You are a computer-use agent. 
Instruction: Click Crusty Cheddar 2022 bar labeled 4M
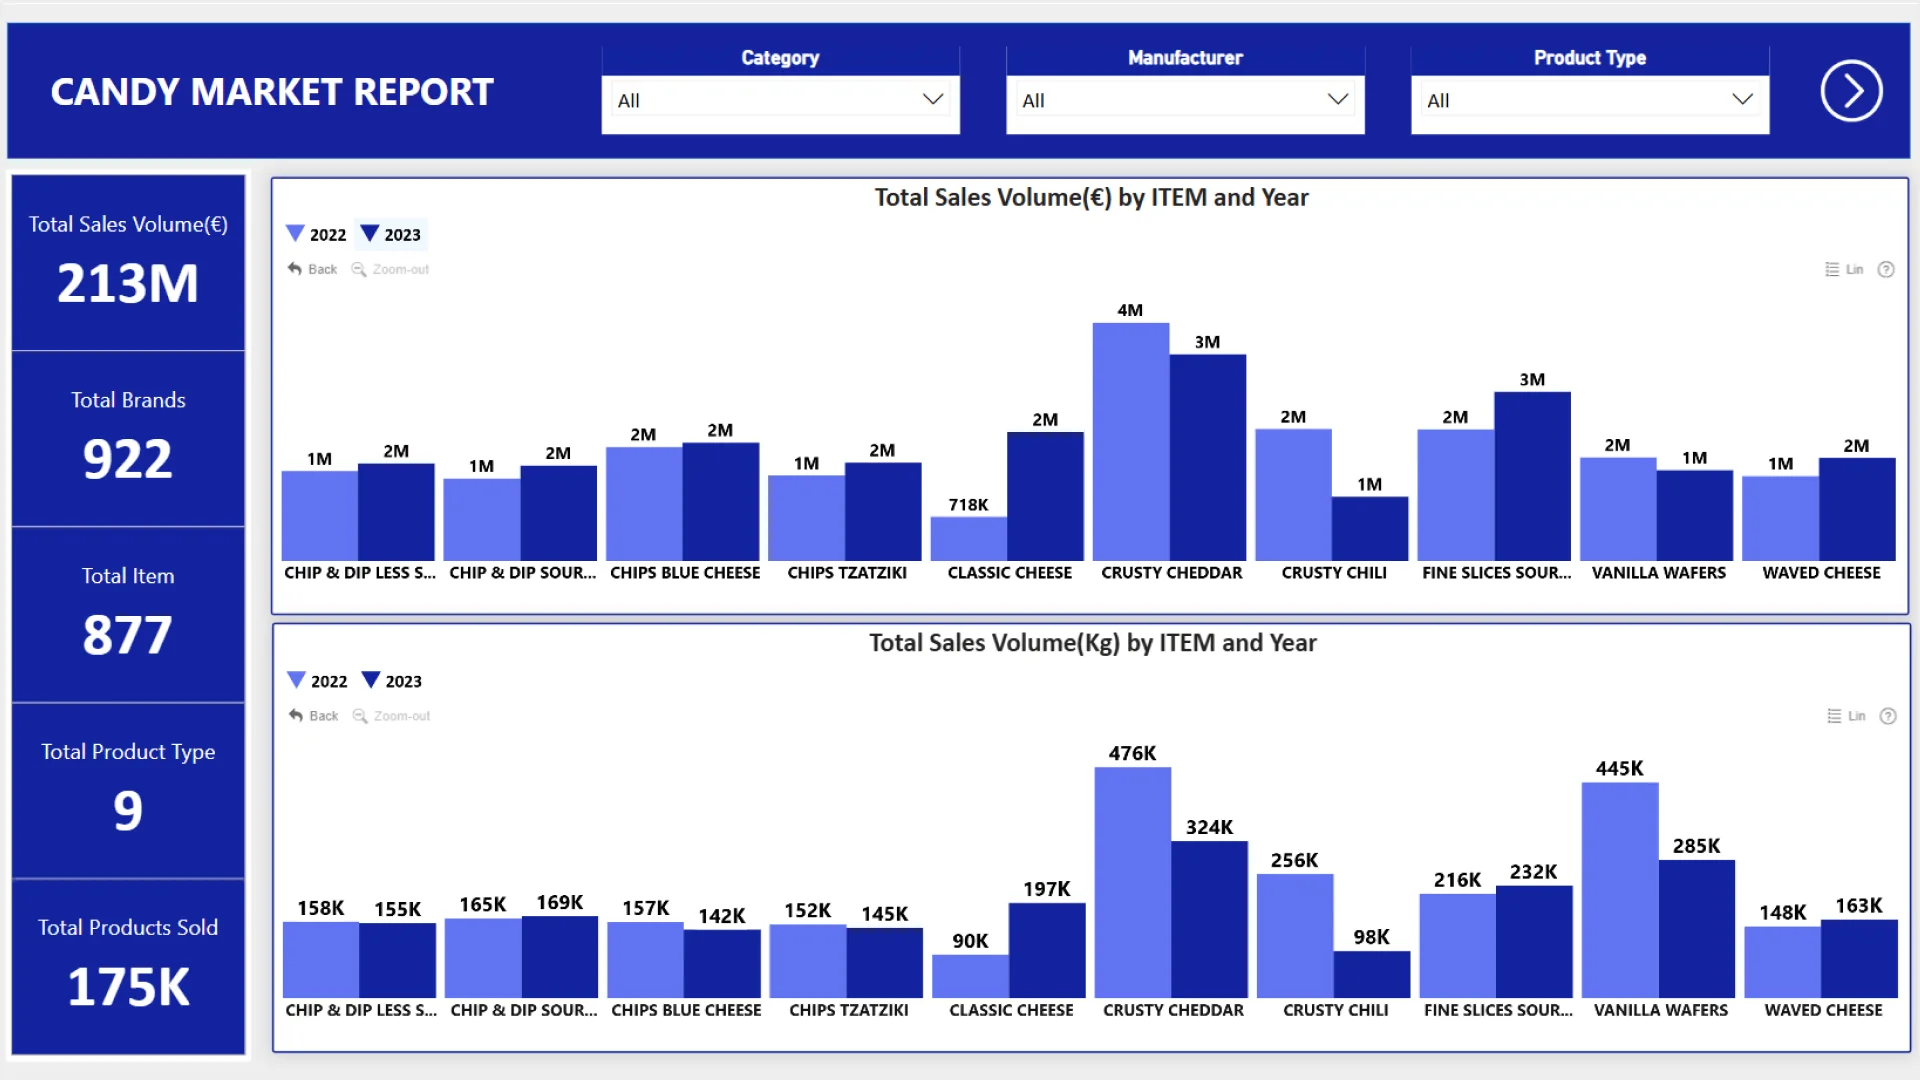[1131, 441]
